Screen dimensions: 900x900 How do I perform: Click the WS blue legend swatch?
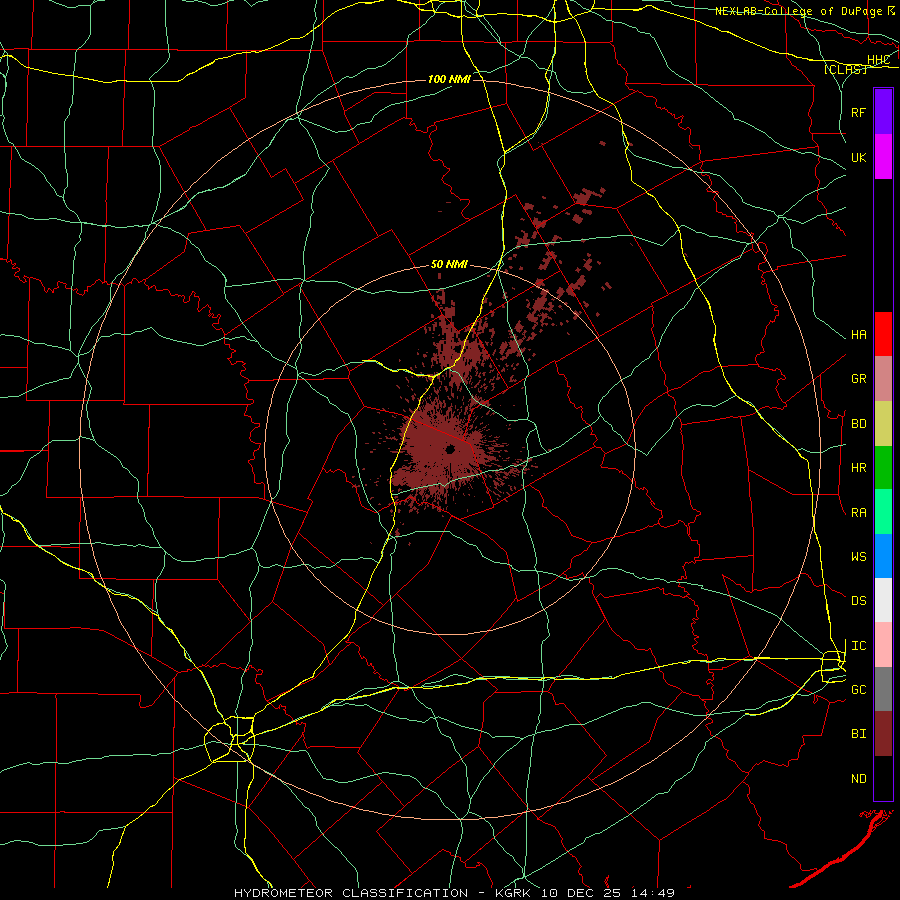(x=883, y=556)
